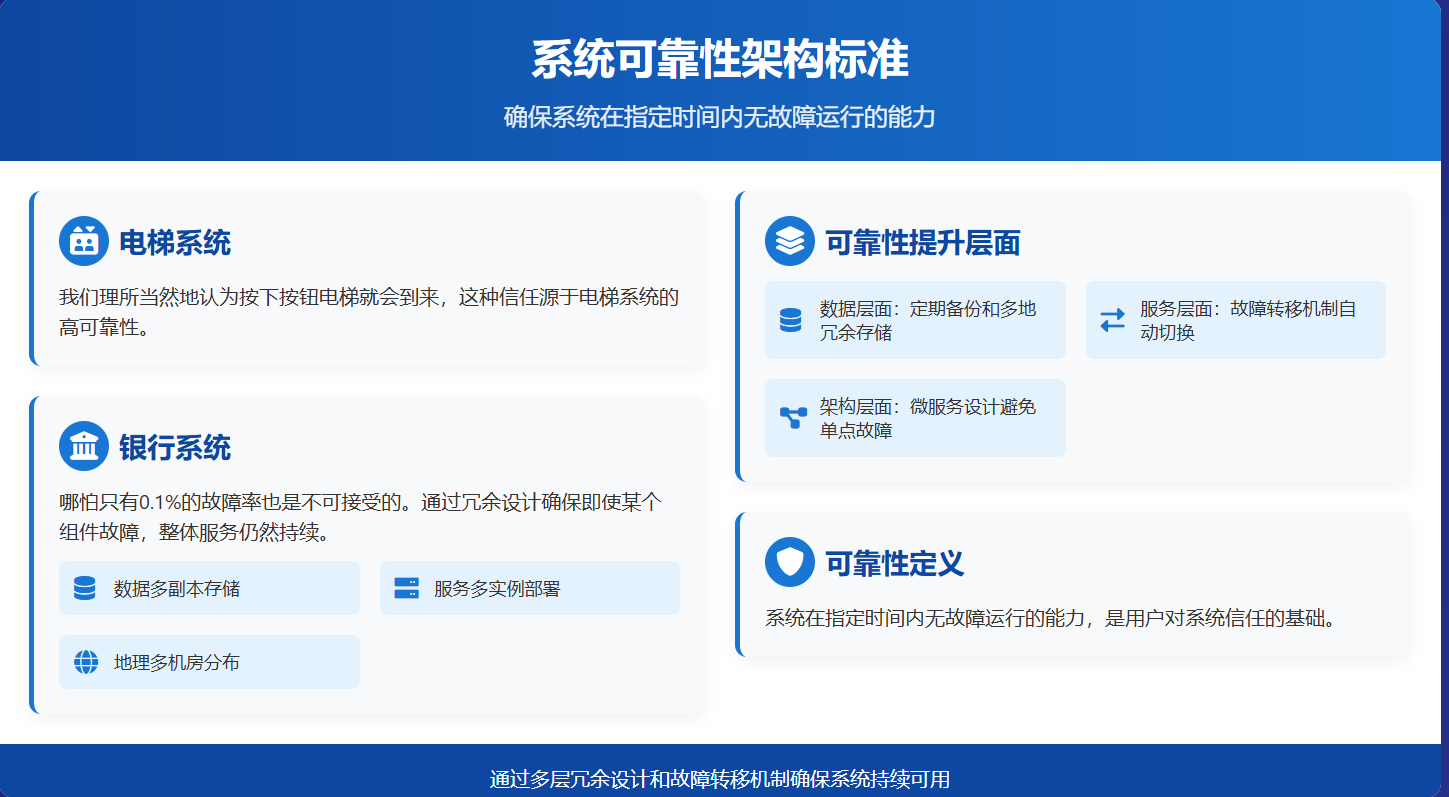1449x797 pixels.
Task: Click the 架构层面：微服务设计避免单点故障 text
Action: tap(928, 418)
